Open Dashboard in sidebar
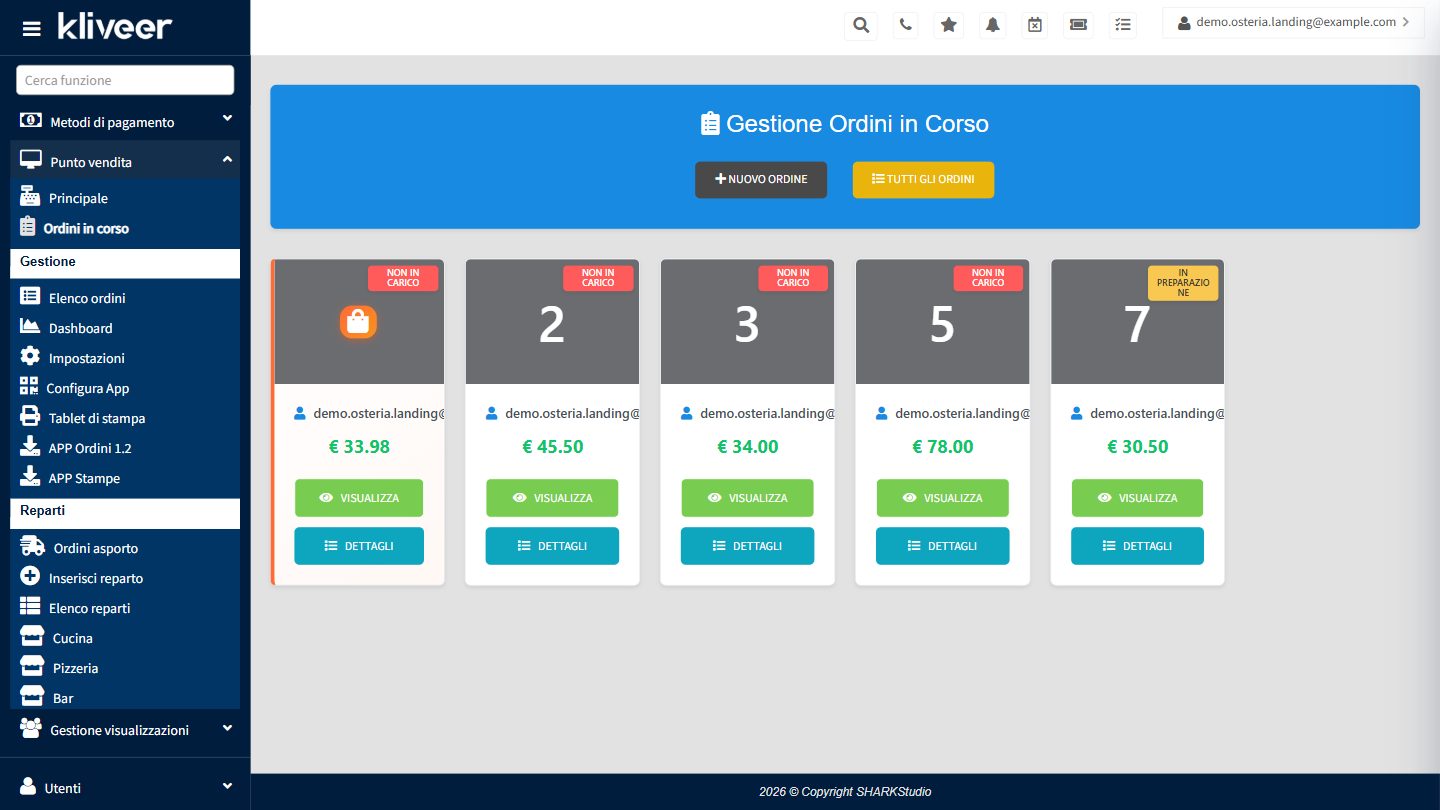This screenshot has height=810, width=1440. [125, 328]
